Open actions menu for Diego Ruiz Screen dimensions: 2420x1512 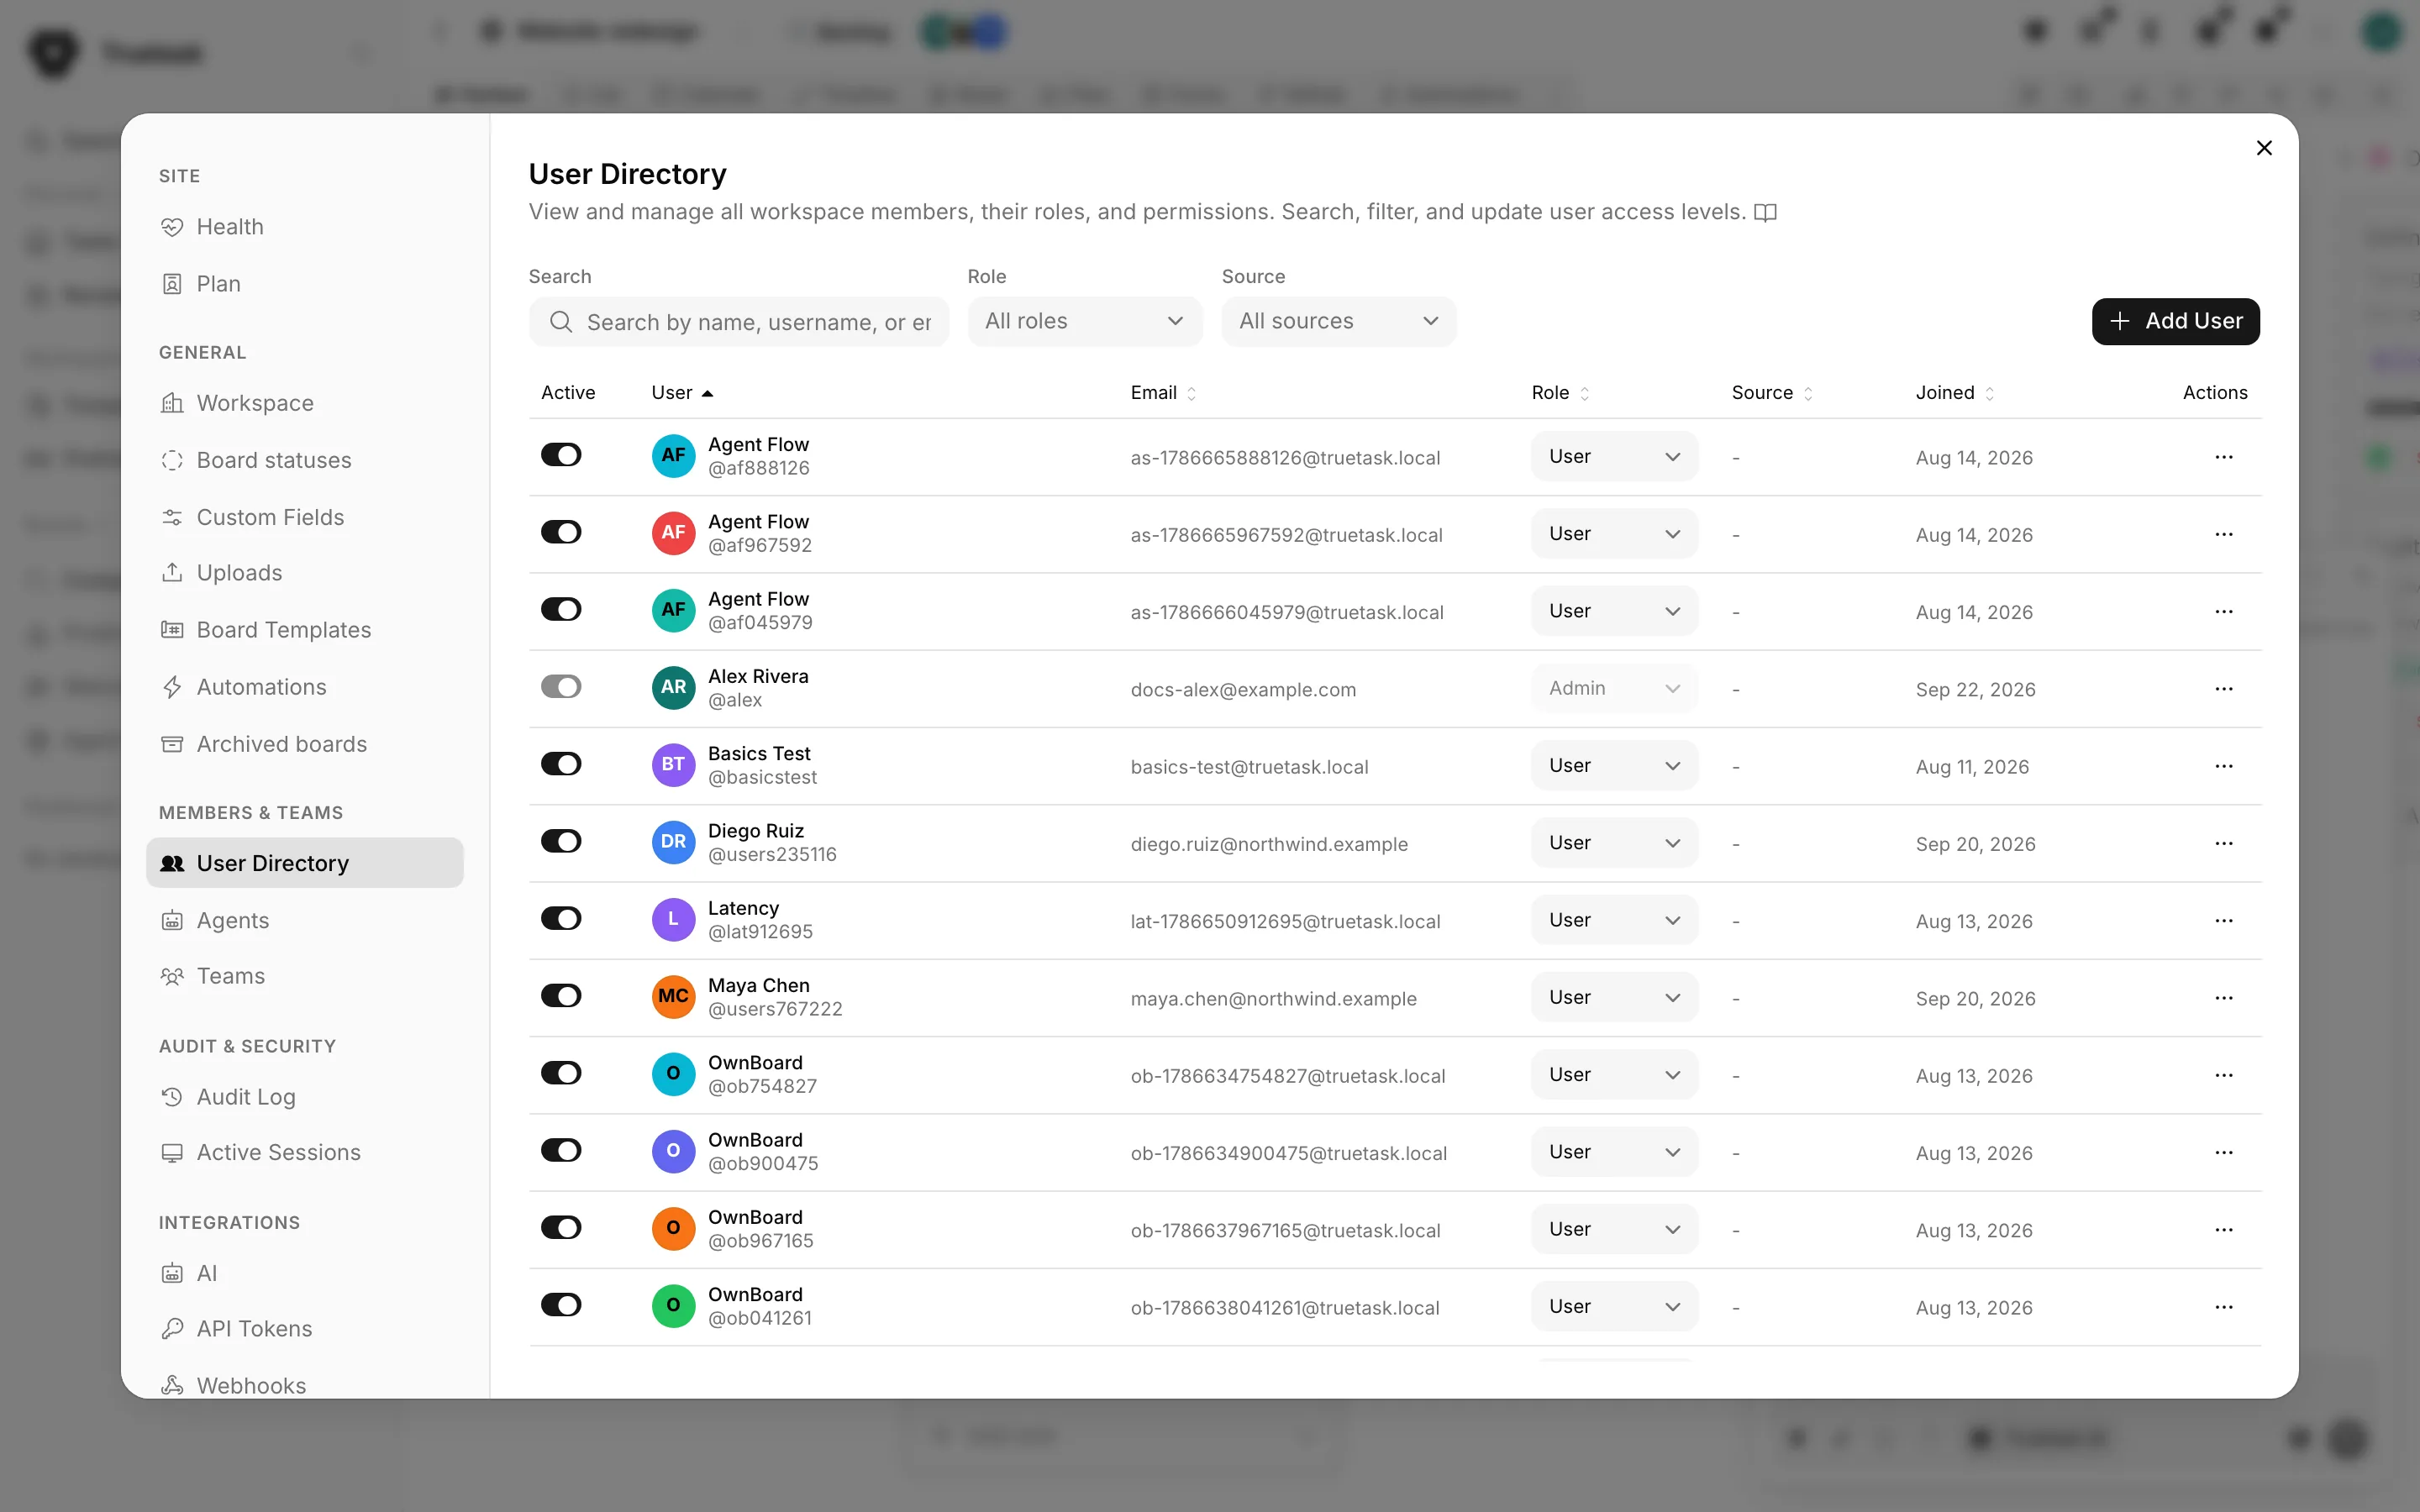pyautogui.click(x=2223, y=843)
